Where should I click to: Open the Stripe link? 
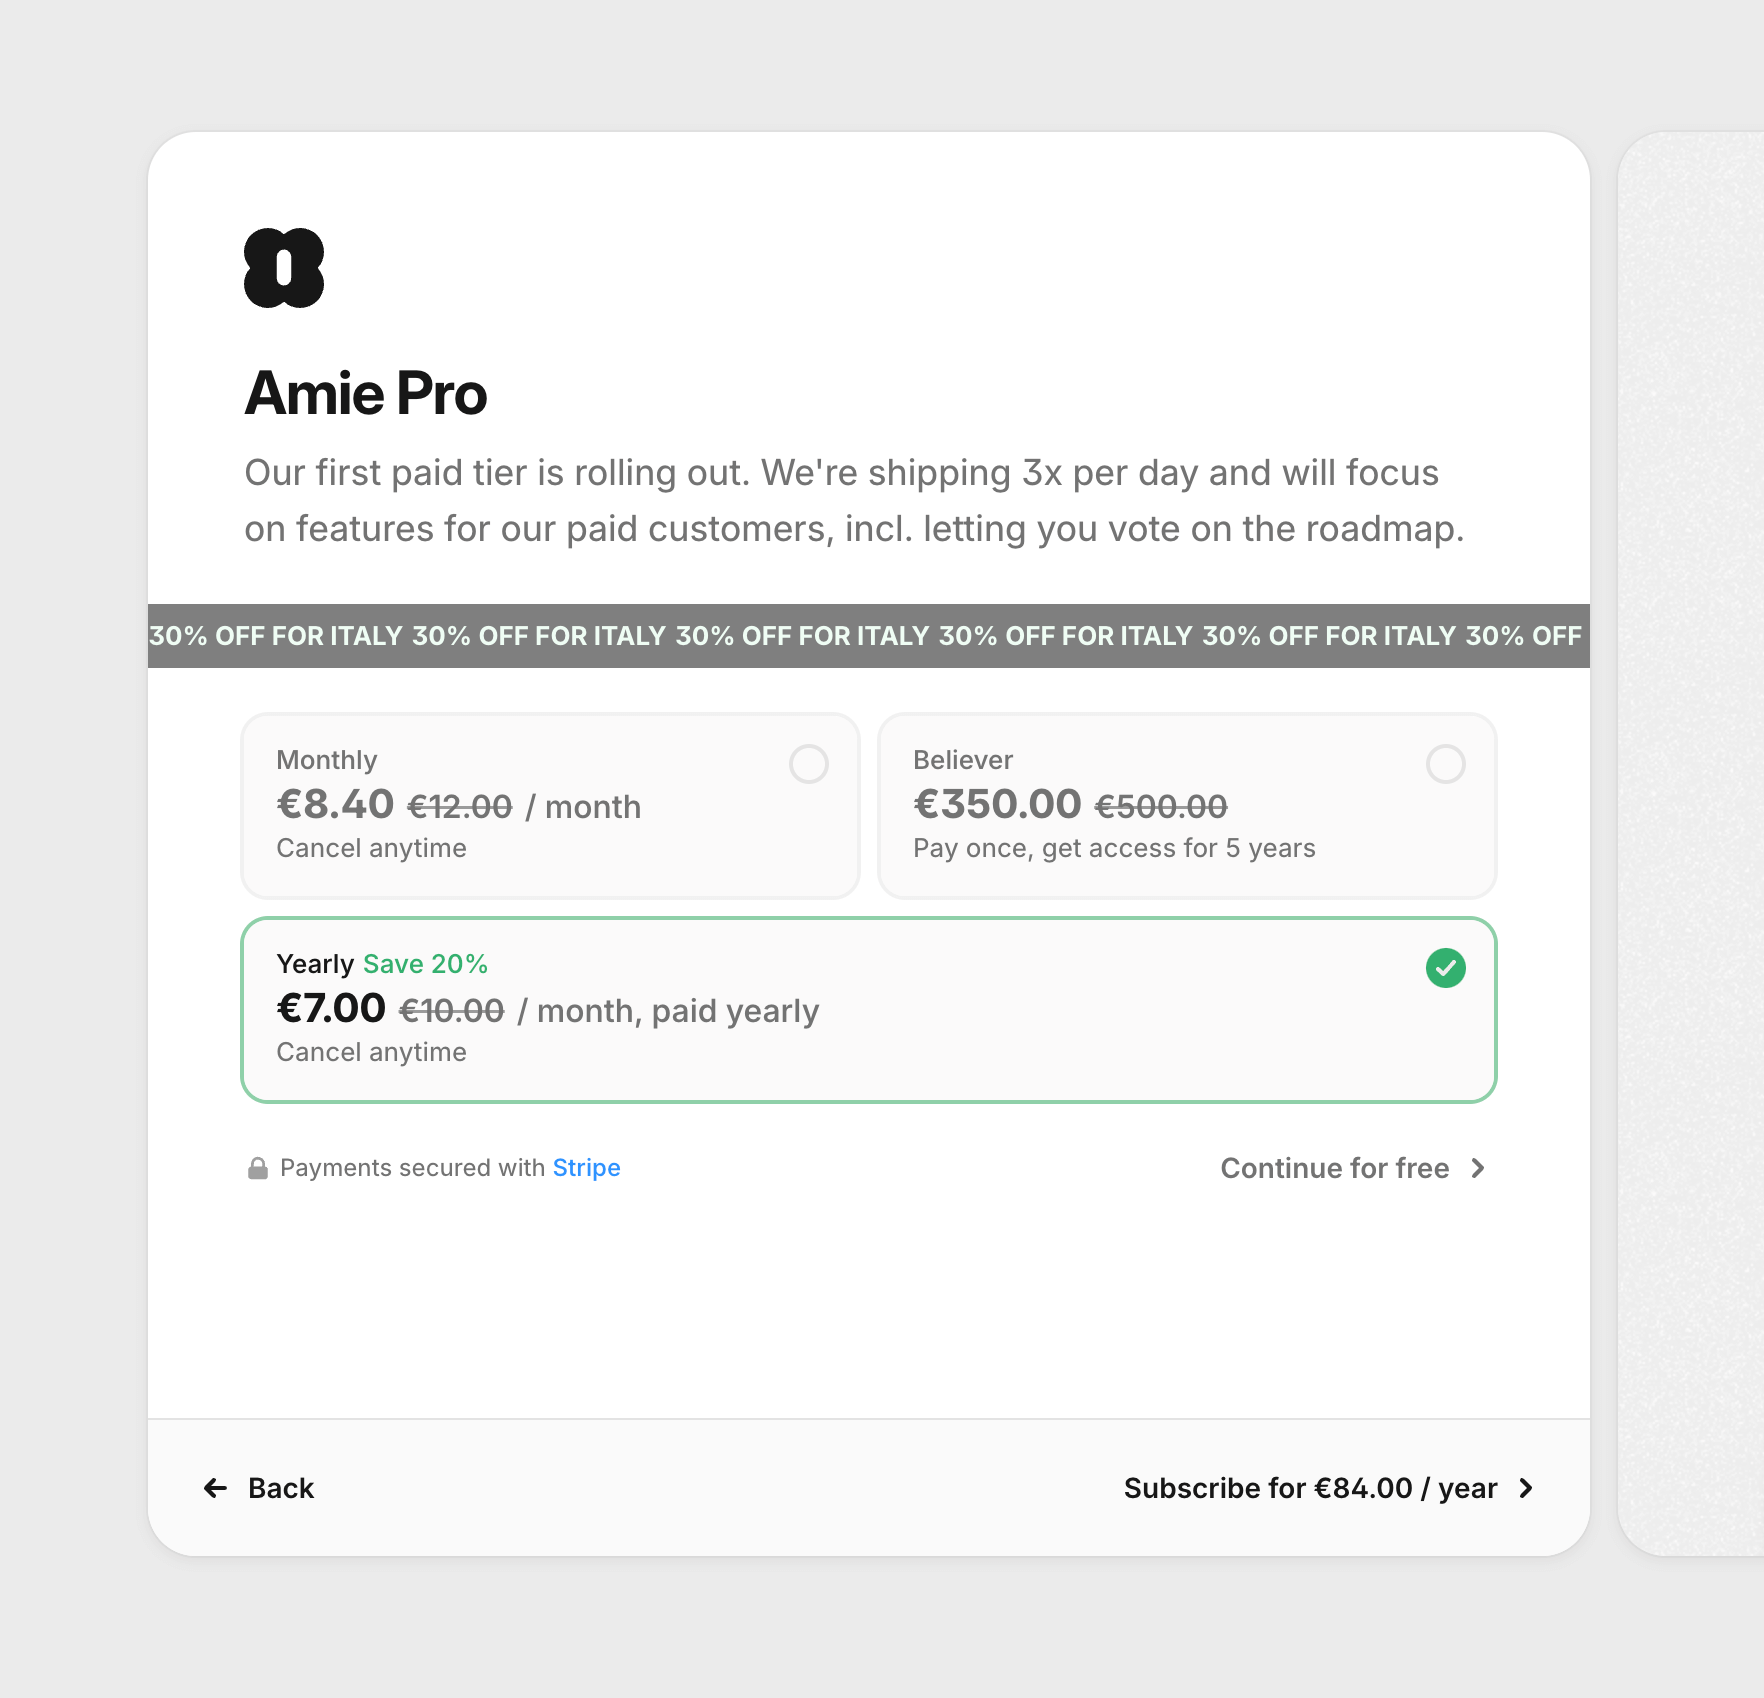pyautogui.click(x=586, y=1168)
